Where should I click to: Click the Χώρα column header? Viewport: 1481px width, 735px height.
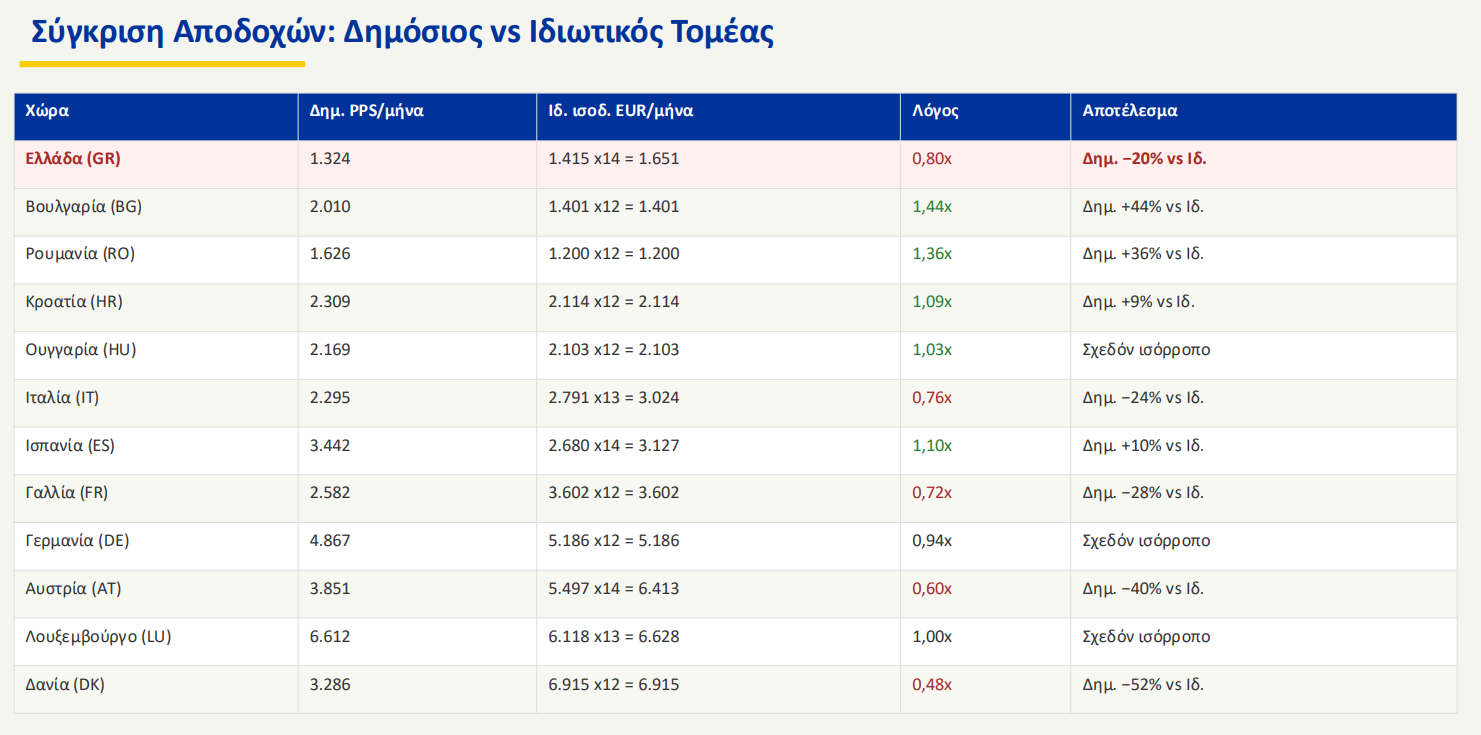pyautogui.click(x=47, y=111)
